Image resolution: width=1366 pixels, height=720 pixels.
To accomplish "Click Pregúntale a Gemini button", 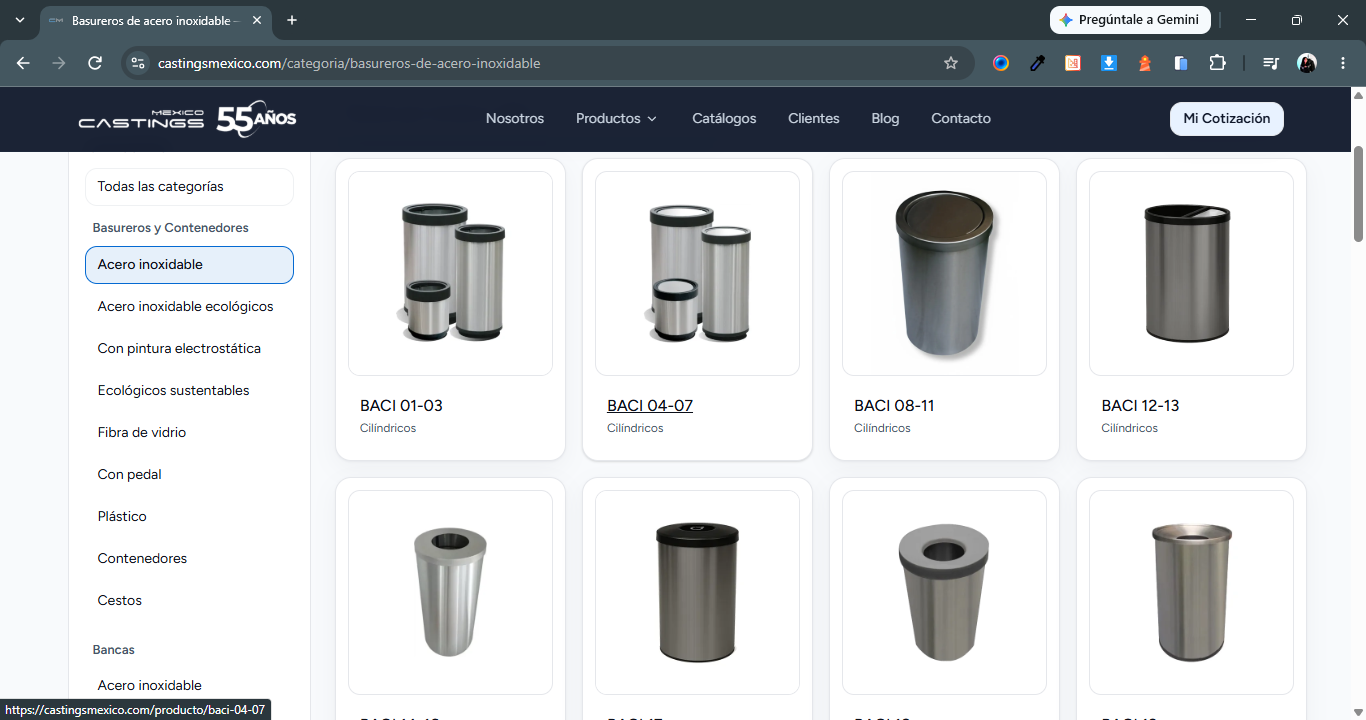I will click(1130, 20).
